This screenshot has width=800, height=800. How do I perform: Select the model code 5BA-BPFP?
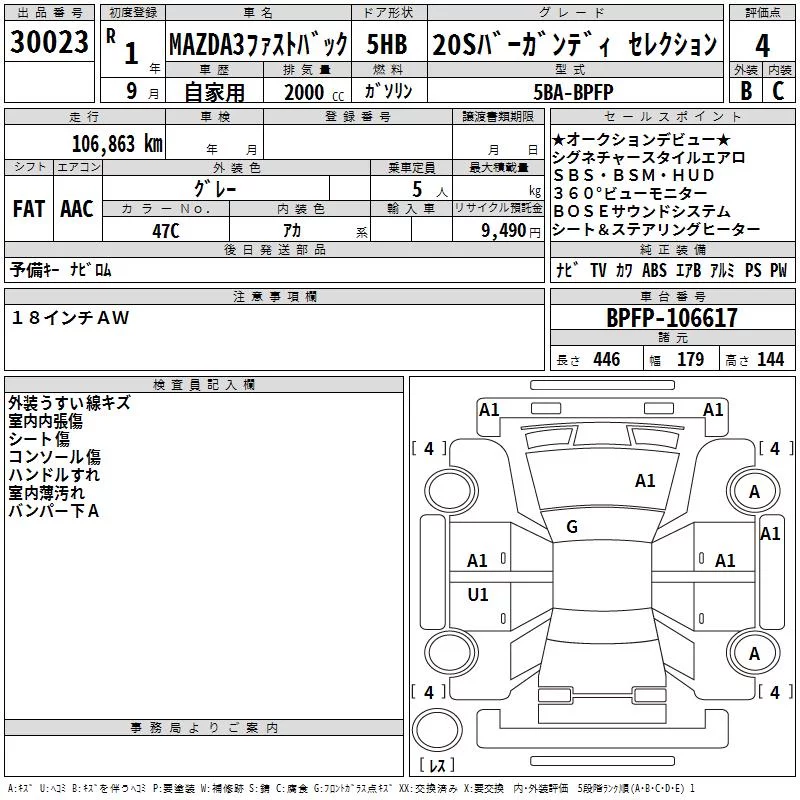[x=573, y=92]
